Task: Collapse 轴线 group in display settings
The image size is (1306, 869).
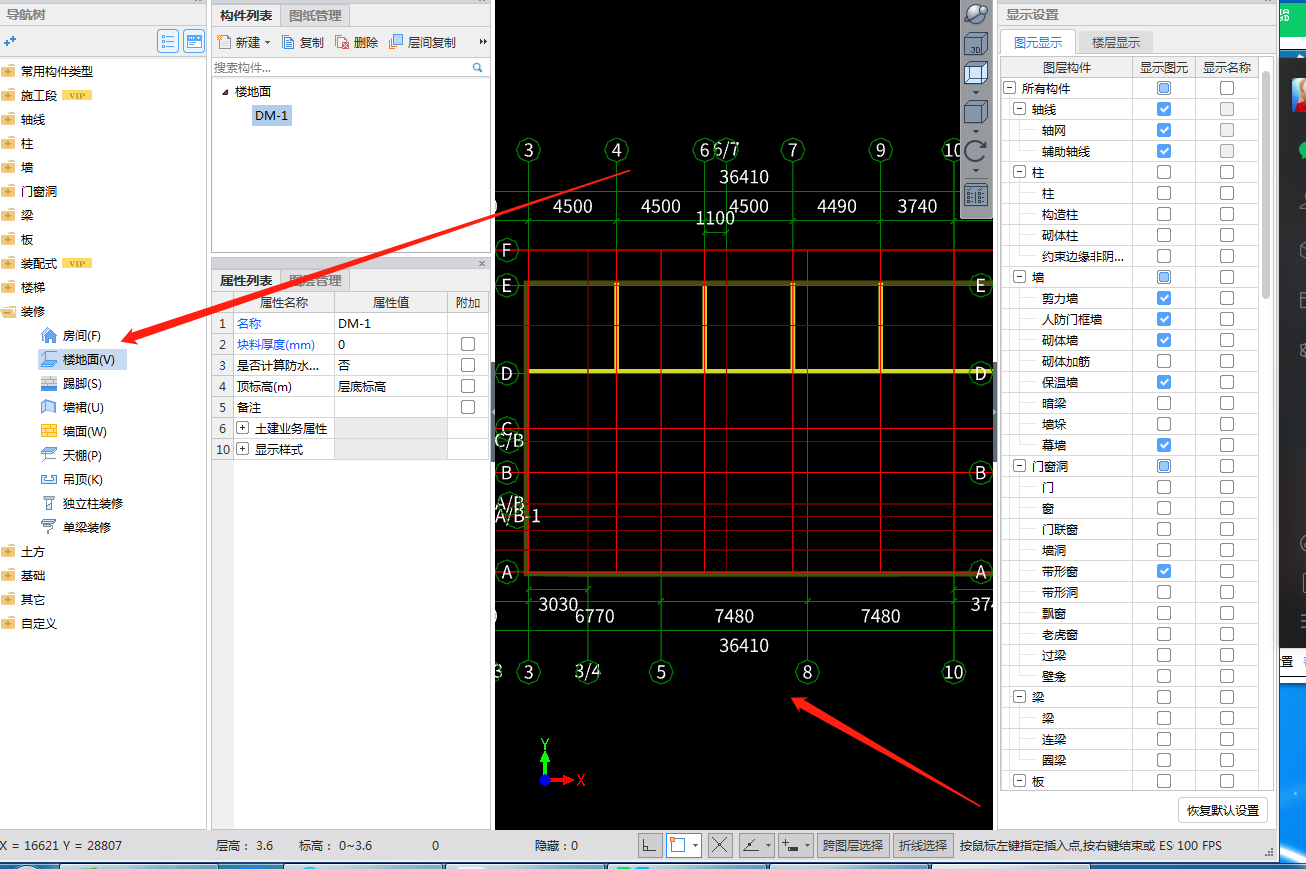Action: [1019, 110]
